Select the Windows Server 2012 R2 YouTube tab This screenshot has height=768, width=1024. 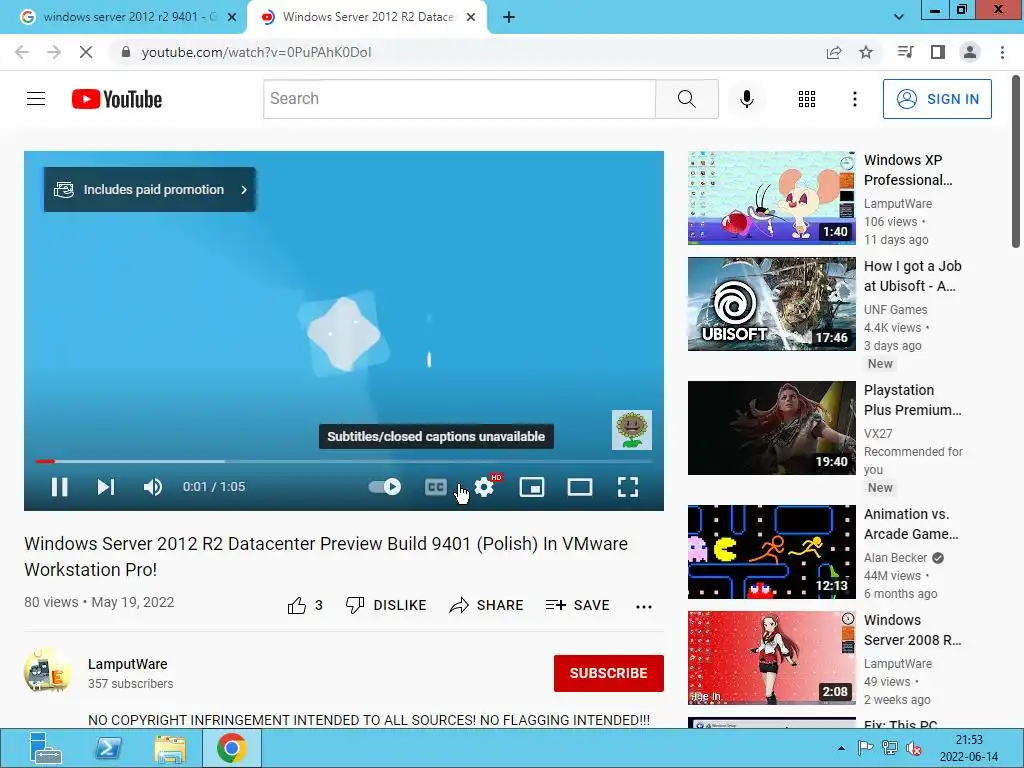[368, 17]
